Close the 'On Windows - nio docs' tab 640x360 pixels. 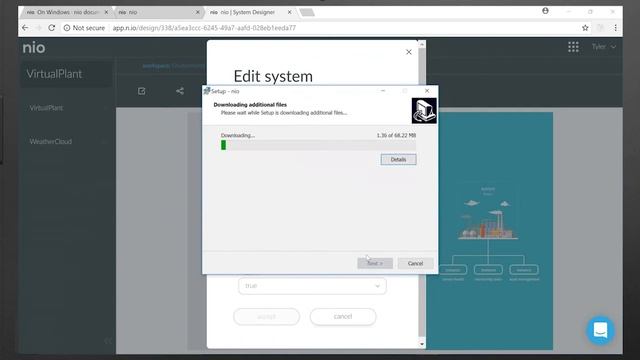(106, 12)
